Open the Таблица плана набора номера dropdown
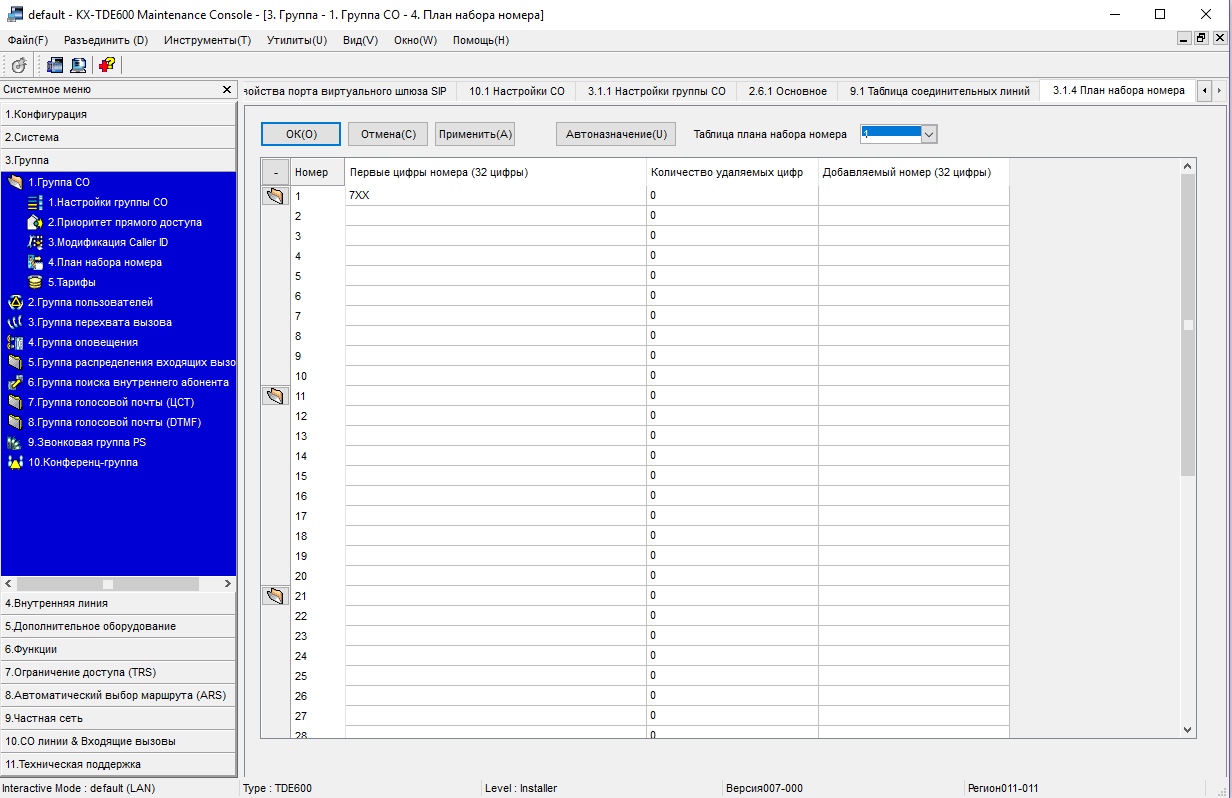 [928, 134]
